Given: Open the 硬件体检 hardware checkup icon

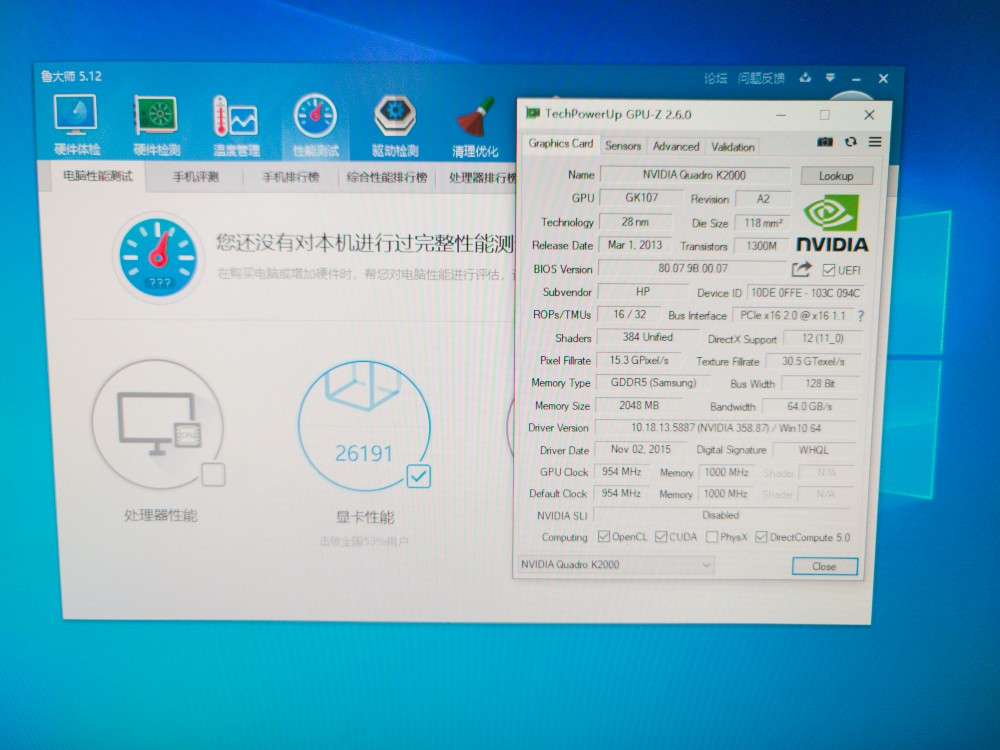Looking at the screenshot, I should click(76, 124).
